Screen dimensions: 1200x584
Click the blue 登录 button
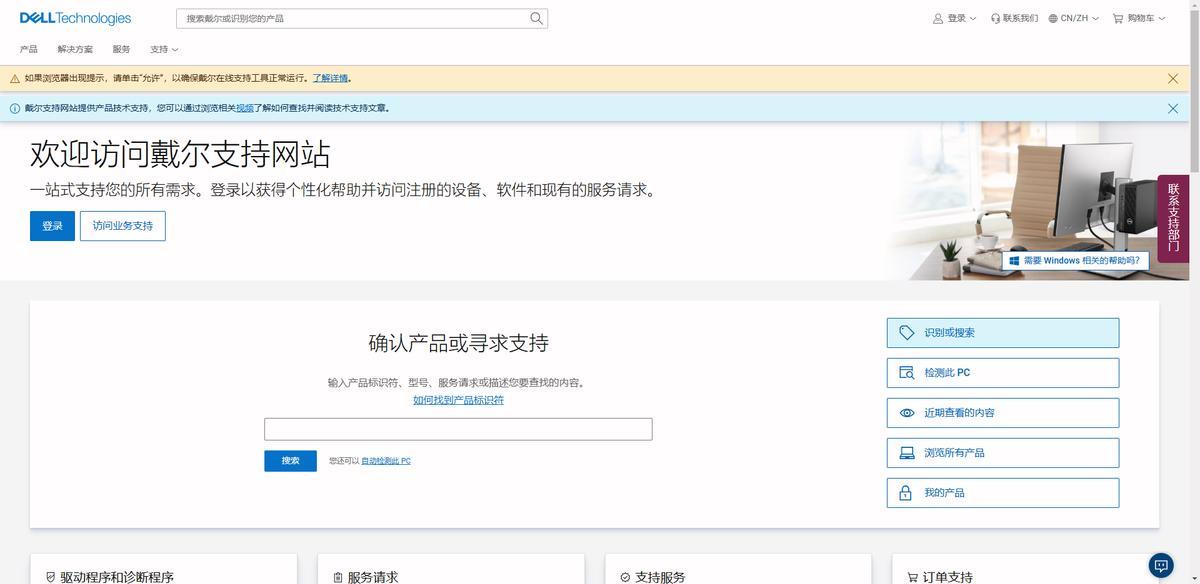52,226
